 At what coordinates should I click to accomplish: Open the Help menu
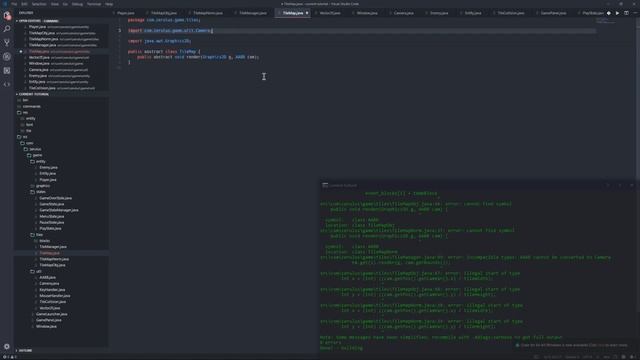109,4
